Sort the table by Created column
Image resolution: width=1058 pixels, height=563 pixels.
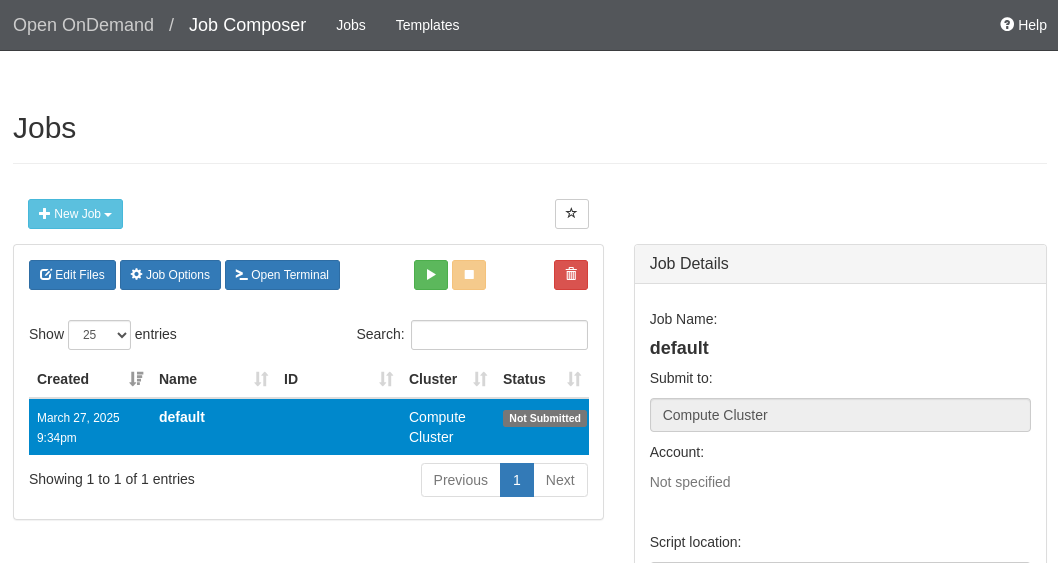(90, 379)
